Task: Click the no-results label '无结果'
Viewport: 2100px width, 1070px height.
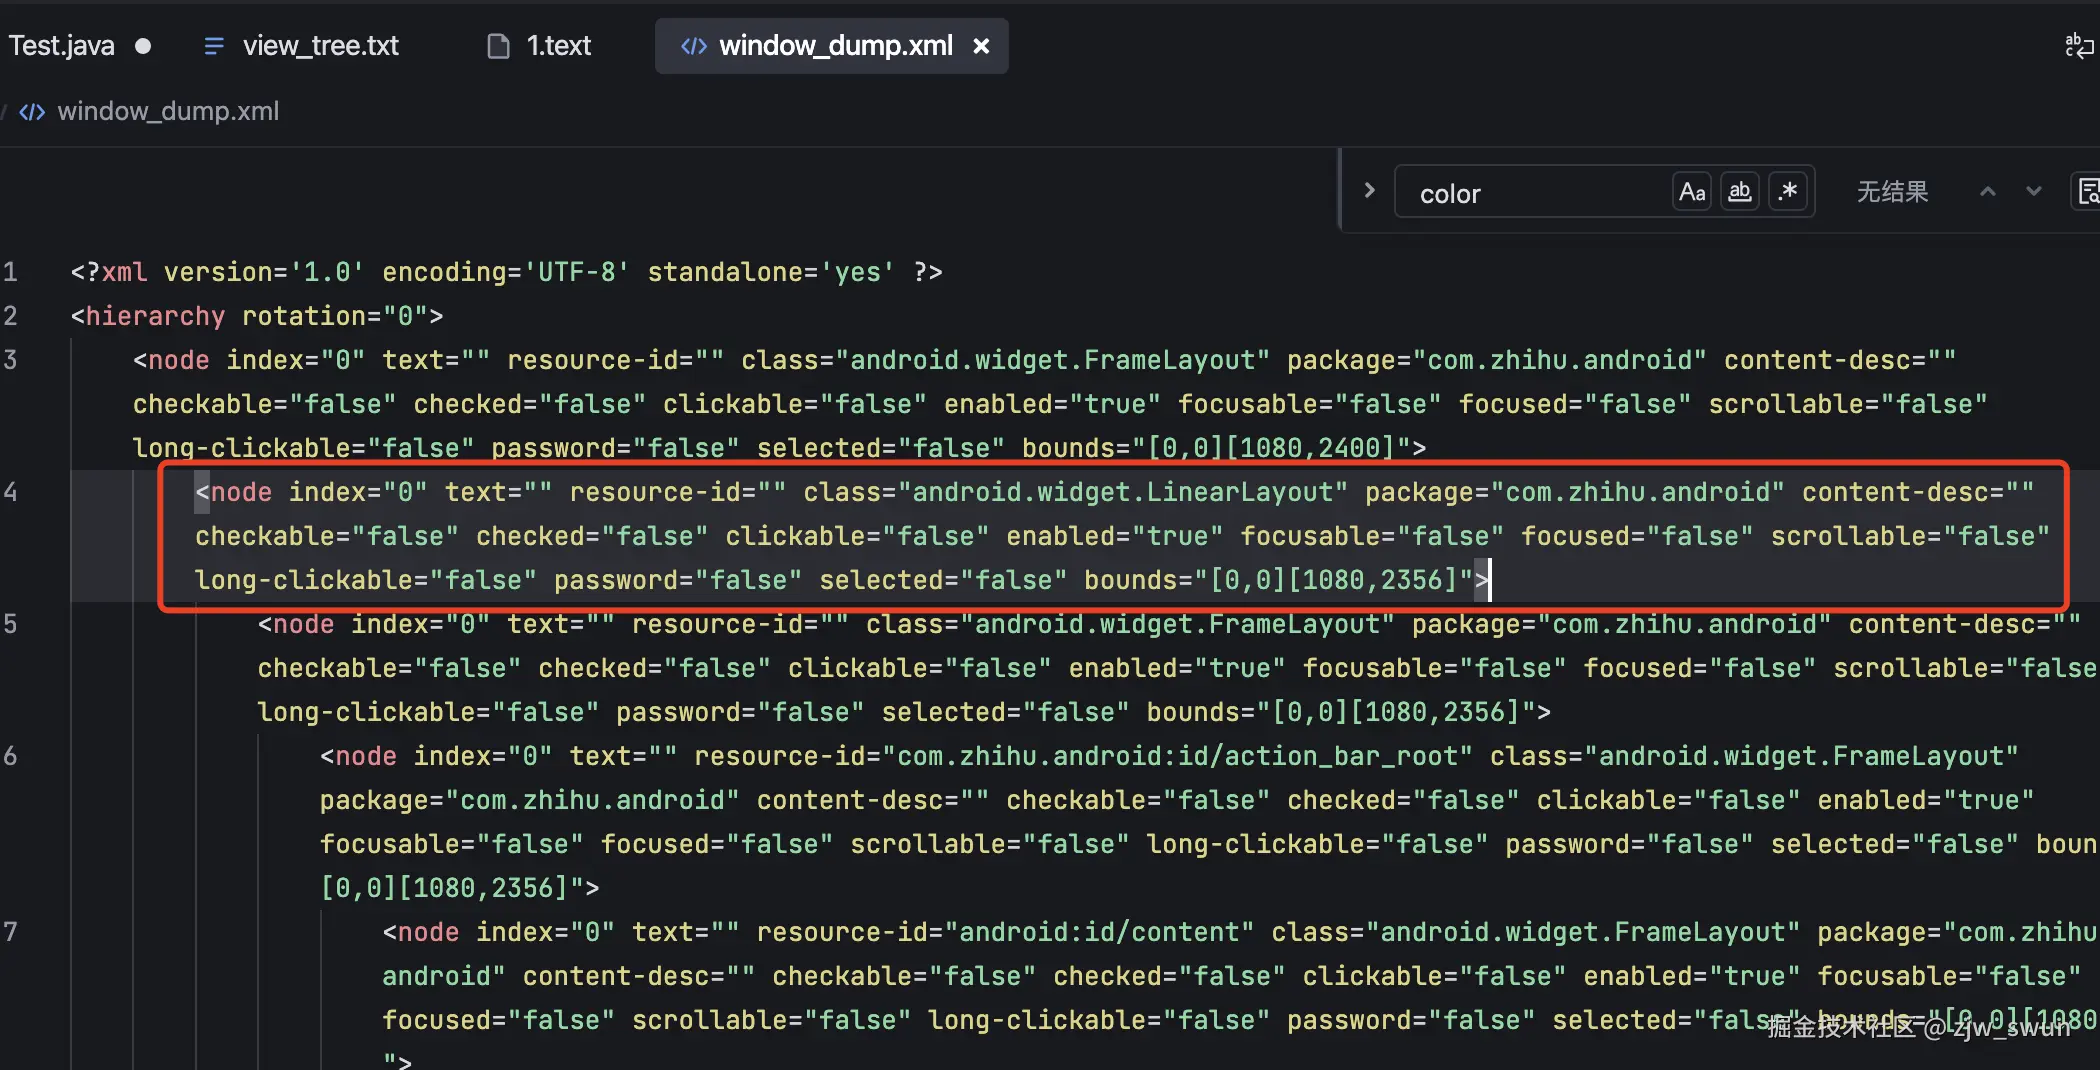Action: 1892,191
